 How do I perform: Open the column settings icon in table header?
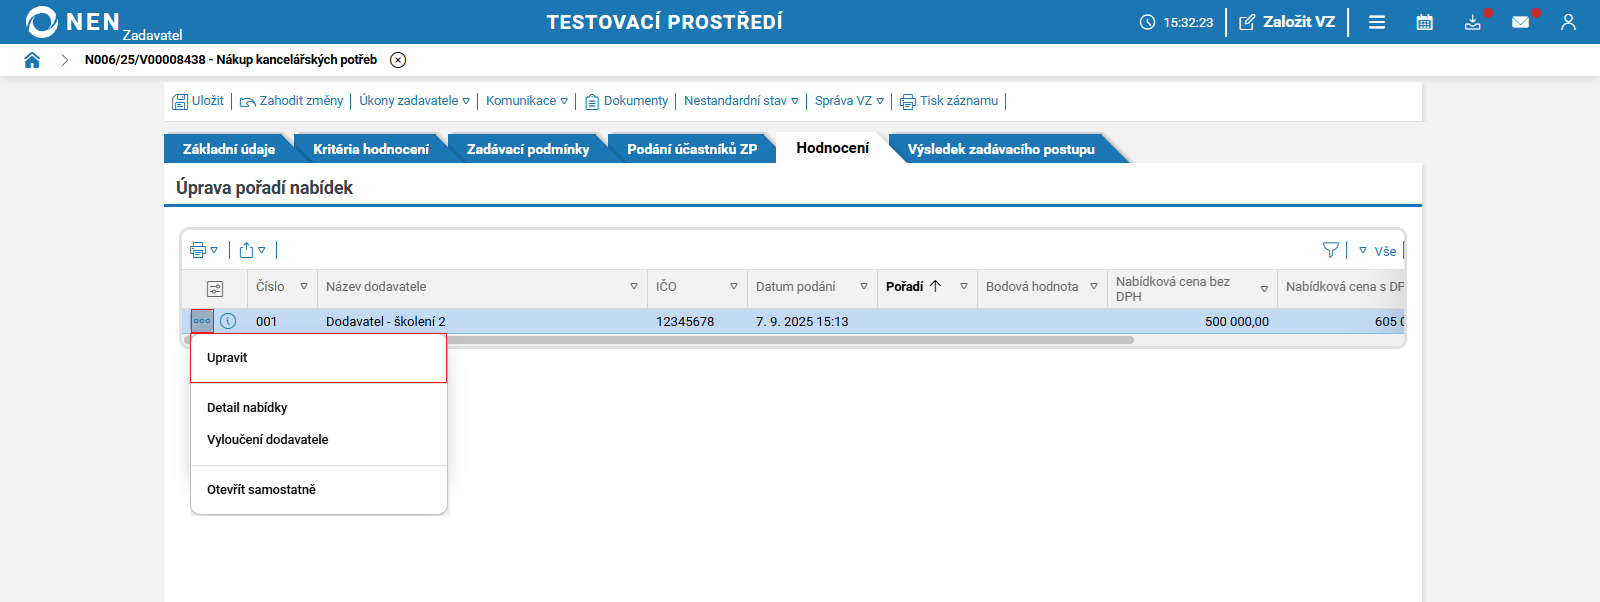(215, 289)
